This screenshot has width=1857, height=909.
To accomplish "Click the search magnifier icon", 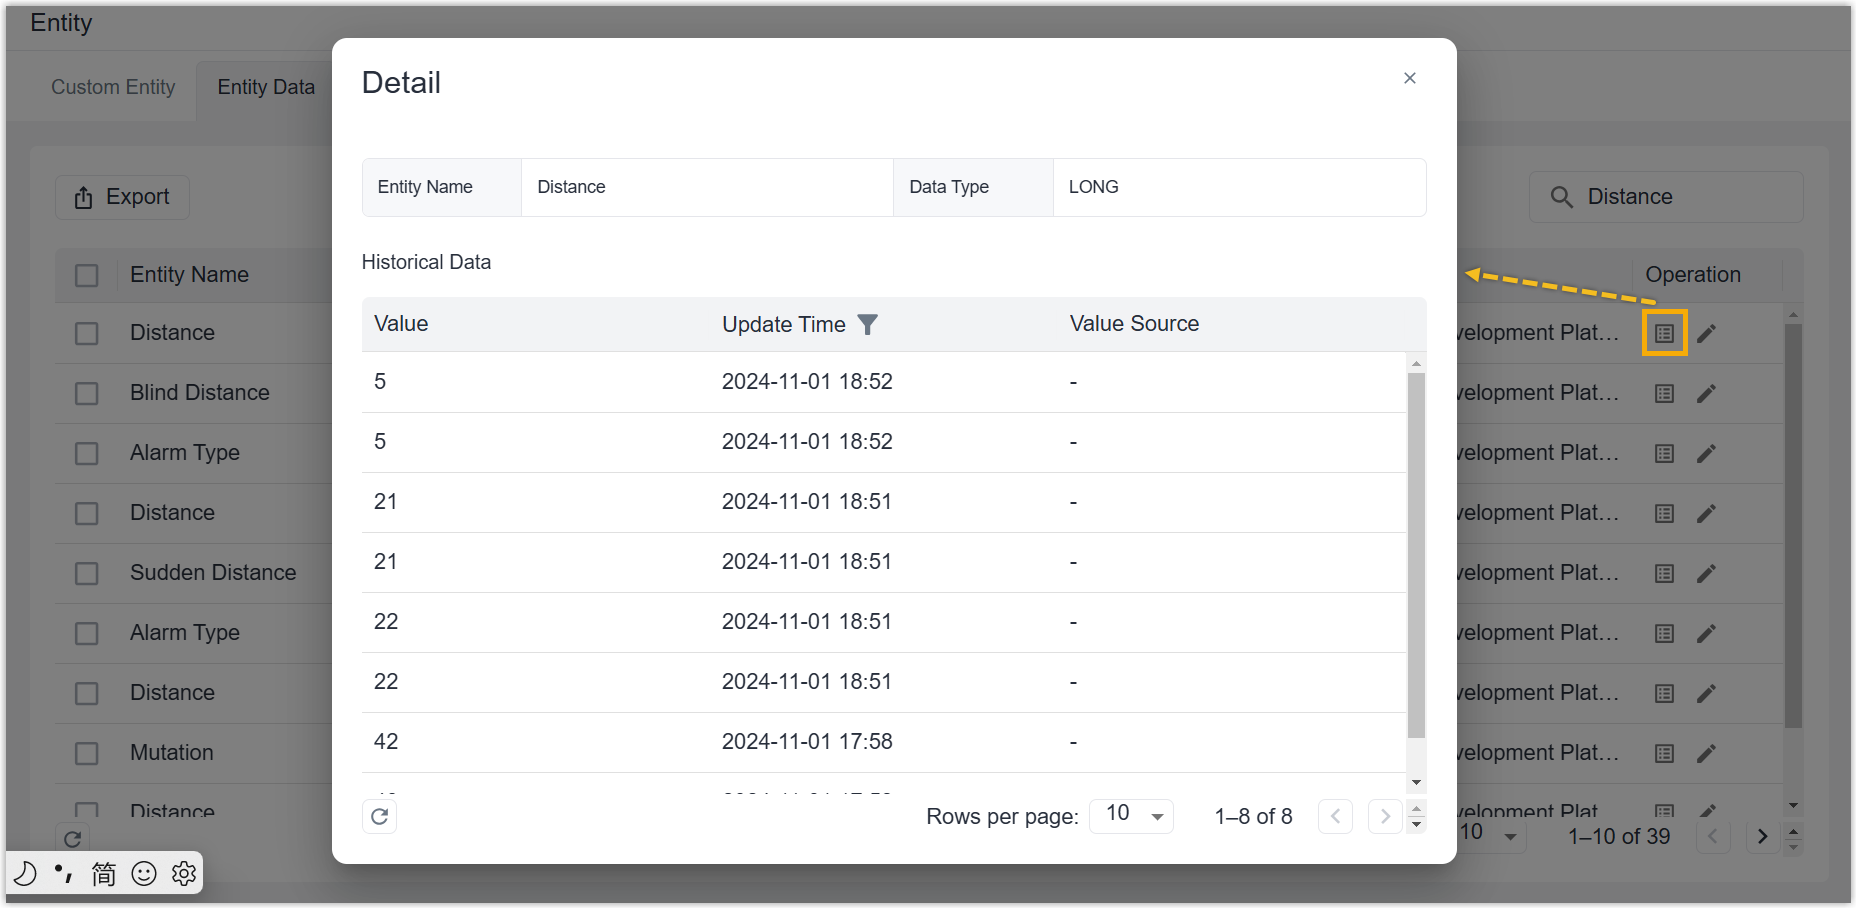I will coord(1561,197).
